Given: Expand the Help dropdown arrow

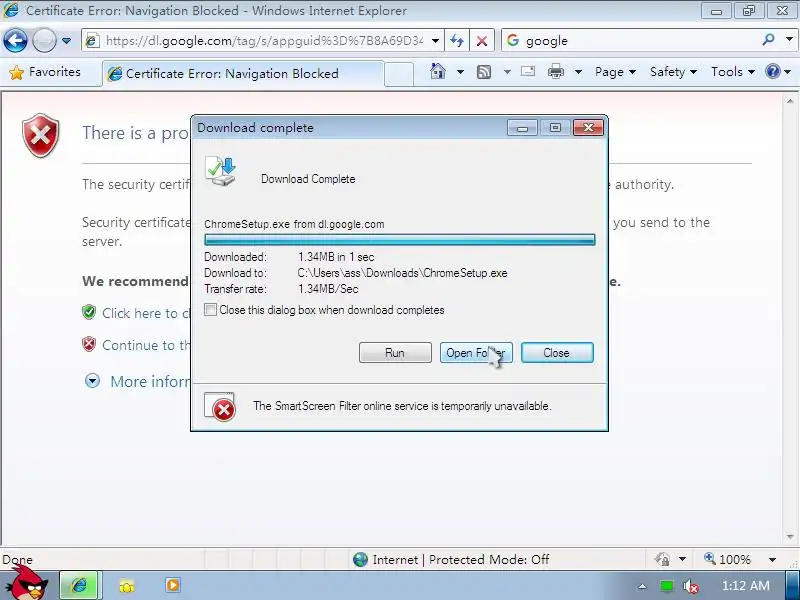Looking at the screenshot, I should coord(788,72).
